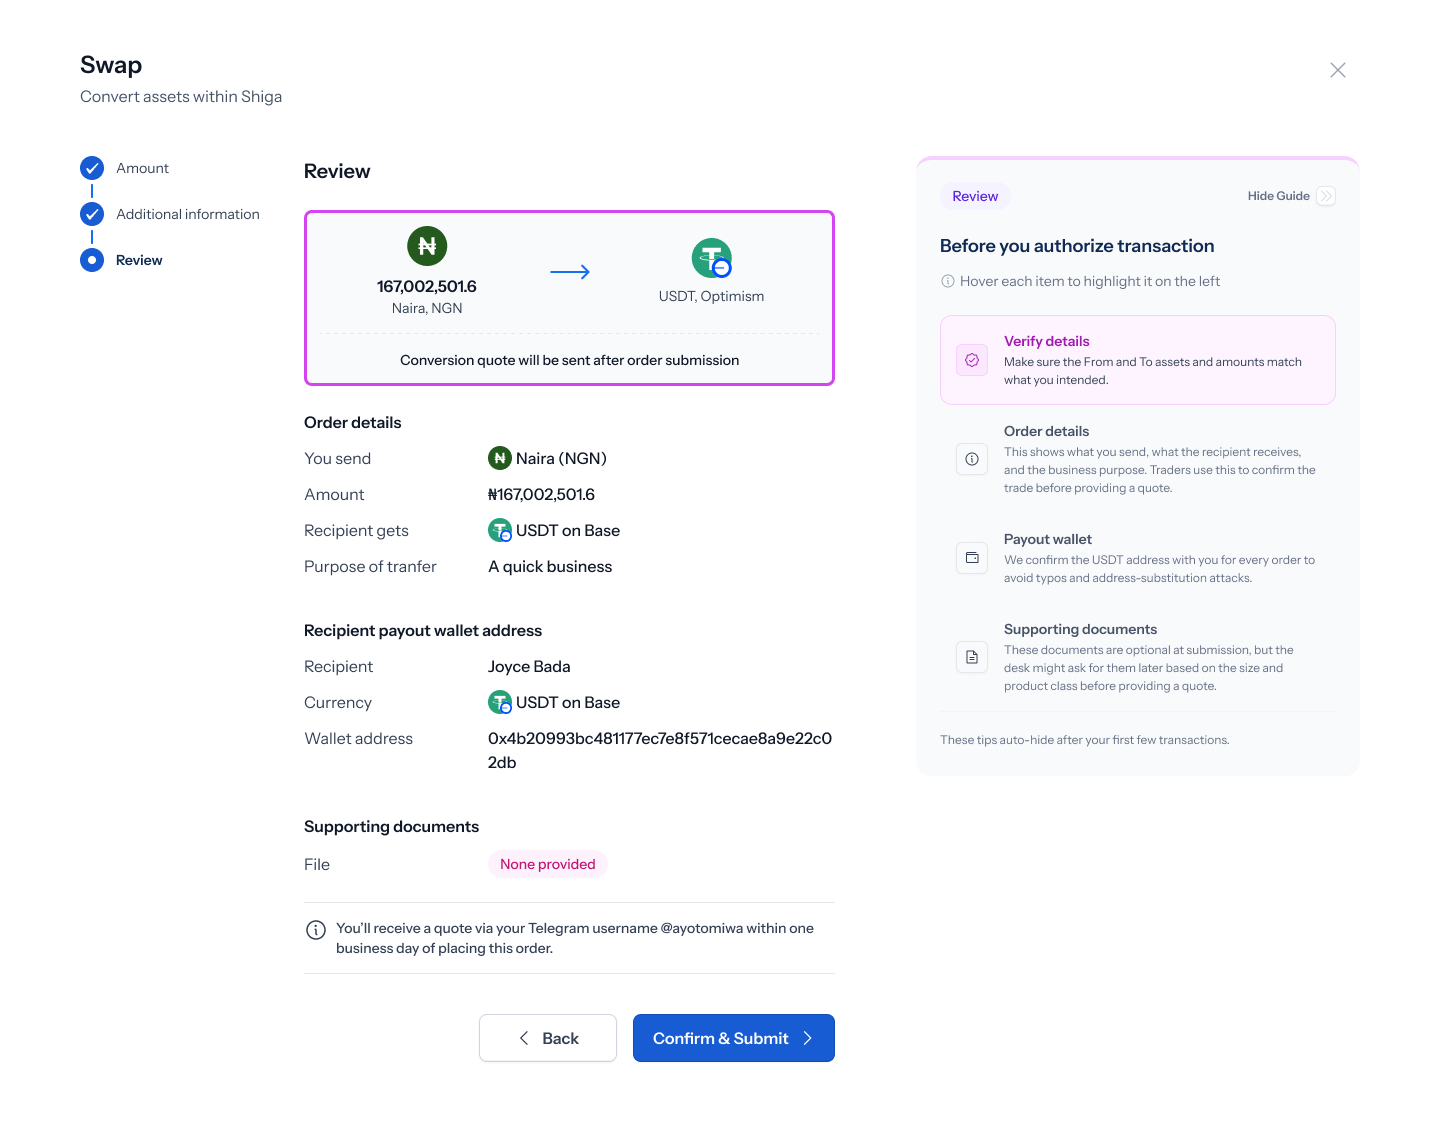Click the Naira (NGN) You send value
1440x1134 pixels.
click(x=561, y=458)
